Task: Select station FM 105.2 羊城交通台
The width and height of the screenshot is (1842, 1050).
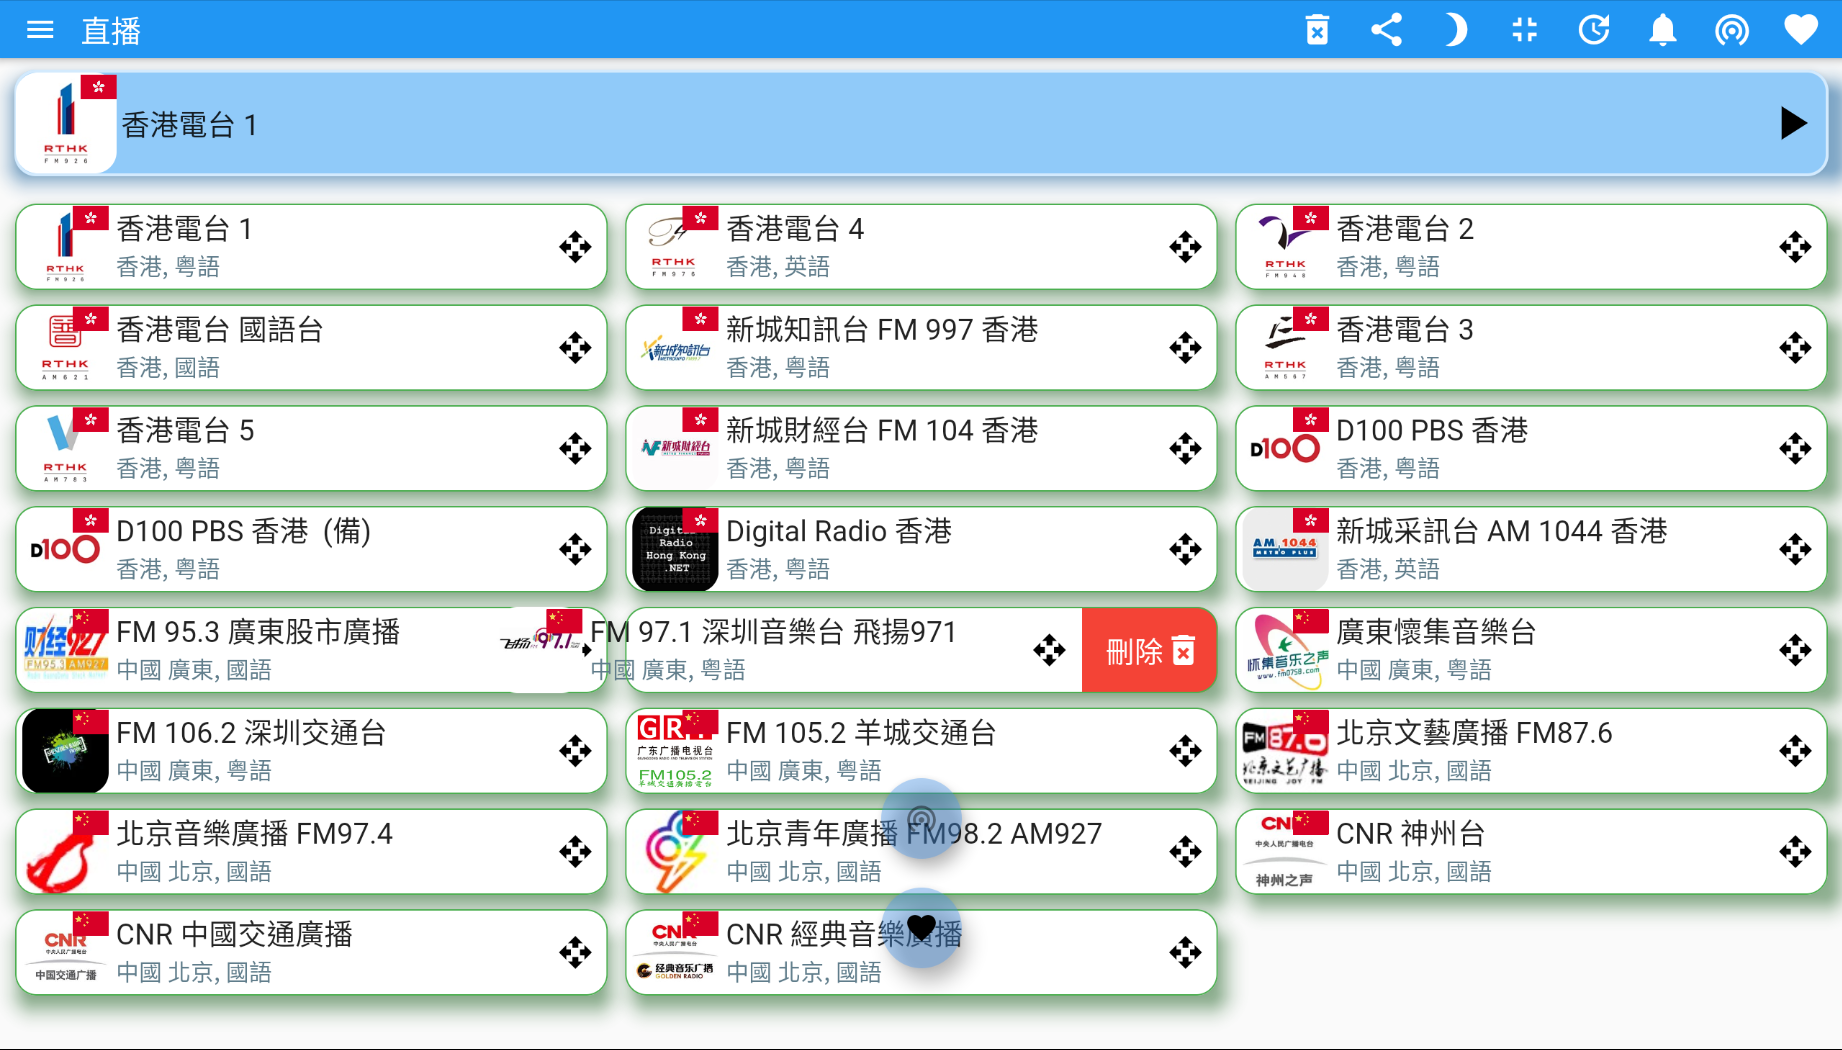Action: point(921,751)
